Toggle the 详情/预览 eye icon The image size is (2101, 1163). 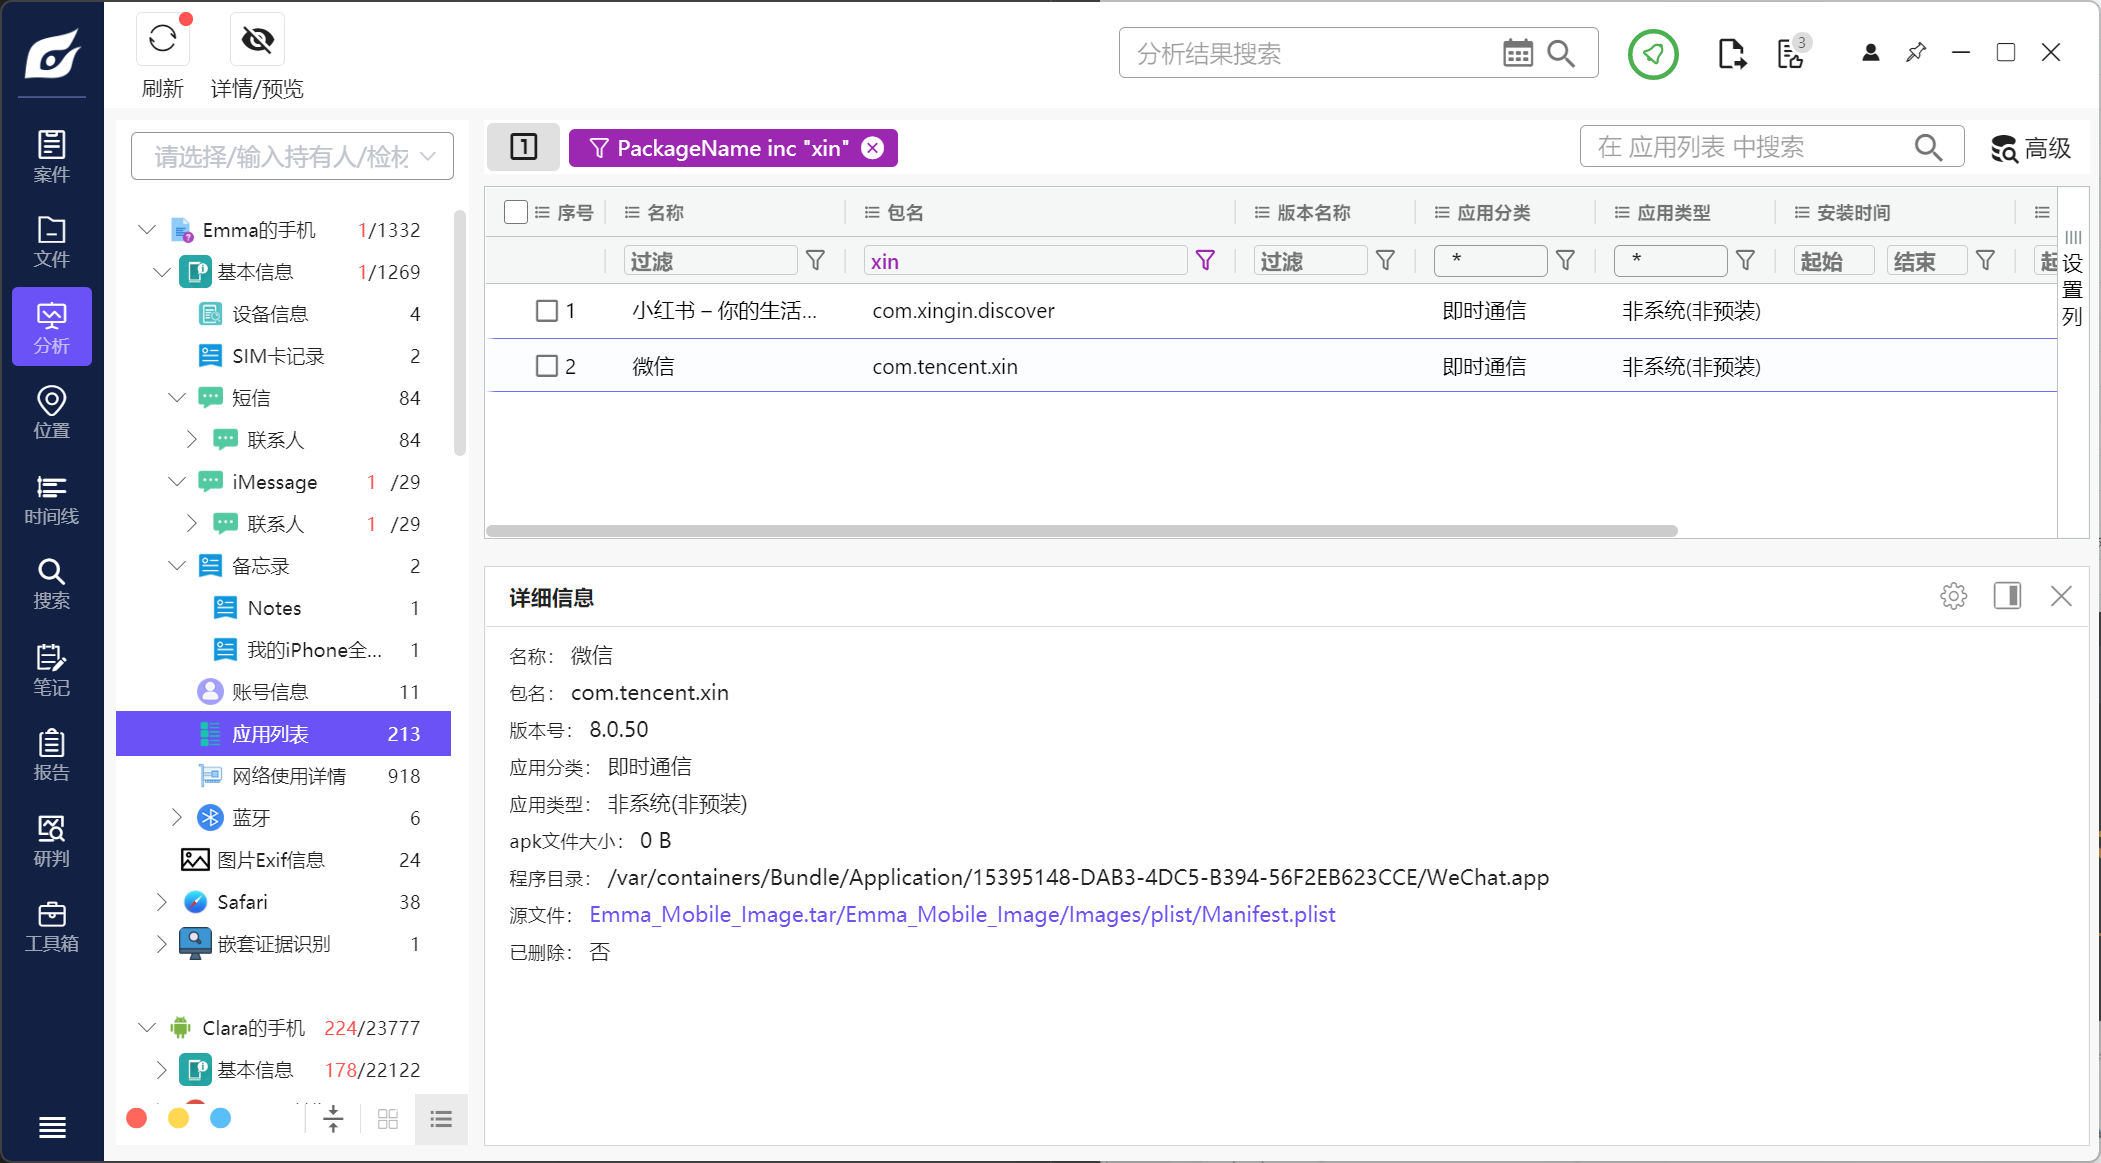point(257,40)
